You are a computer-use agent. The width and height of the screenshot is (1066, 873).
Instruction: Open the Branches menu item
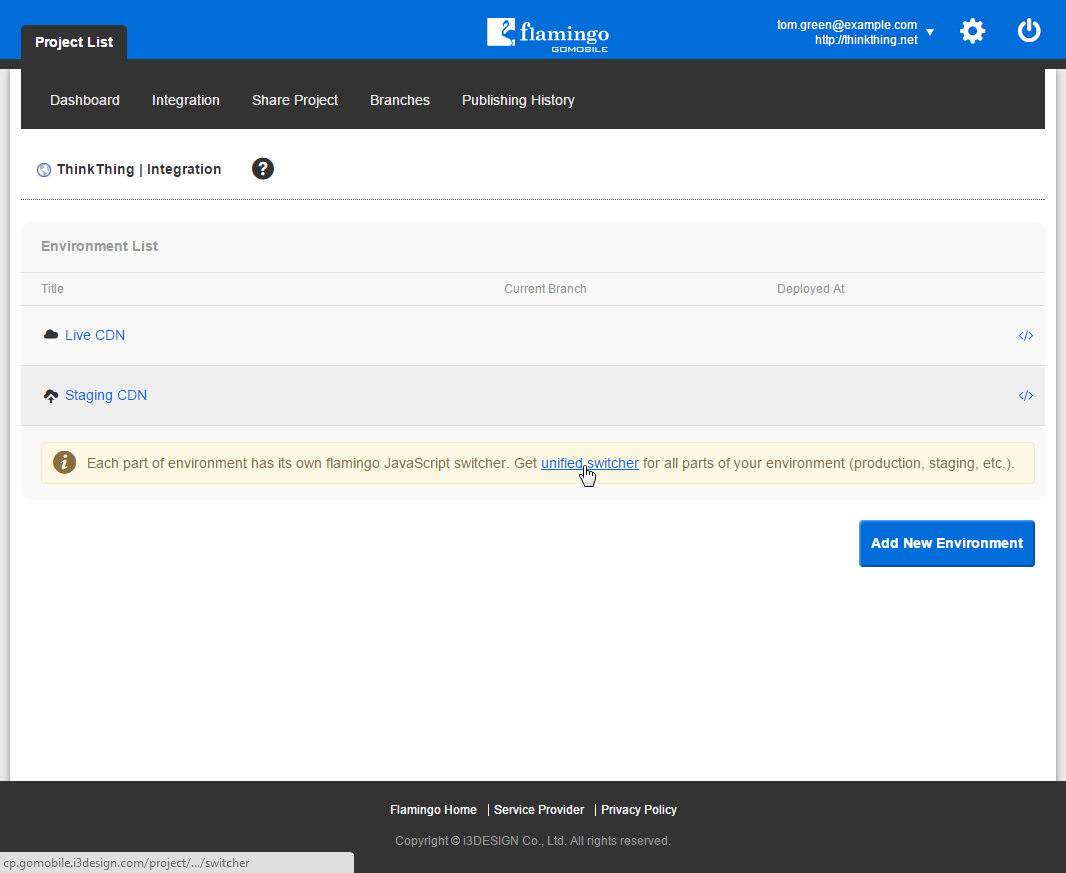(x=400, y=100)
